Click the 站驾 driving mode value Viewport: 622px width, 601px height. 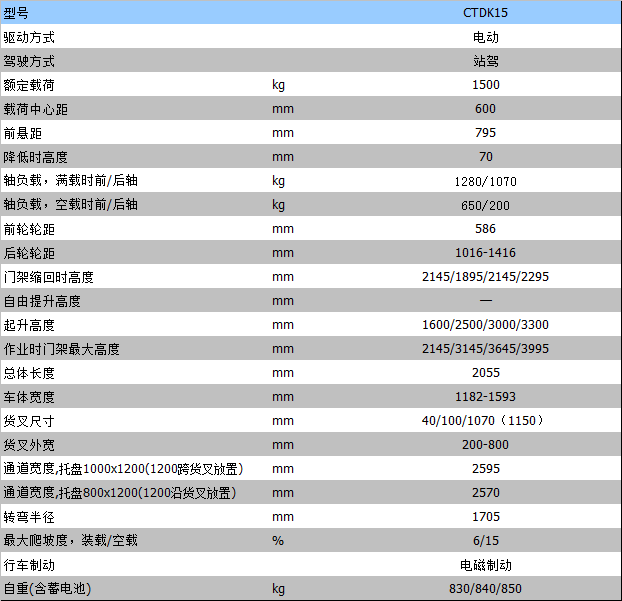point(485,61)
